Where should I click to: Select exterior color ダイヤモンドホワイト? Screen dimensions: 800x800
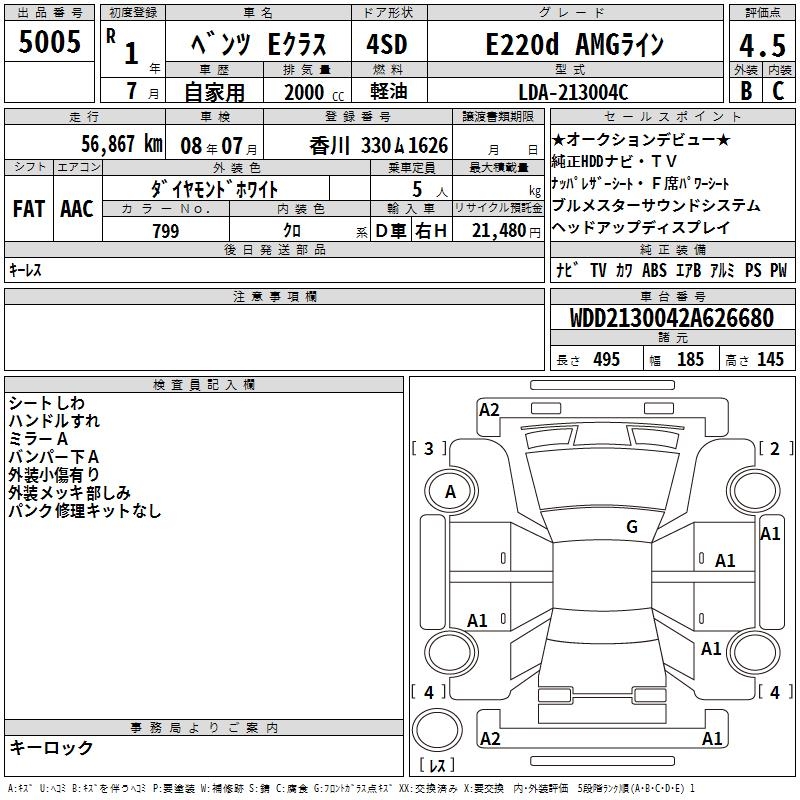coord(214,189)
